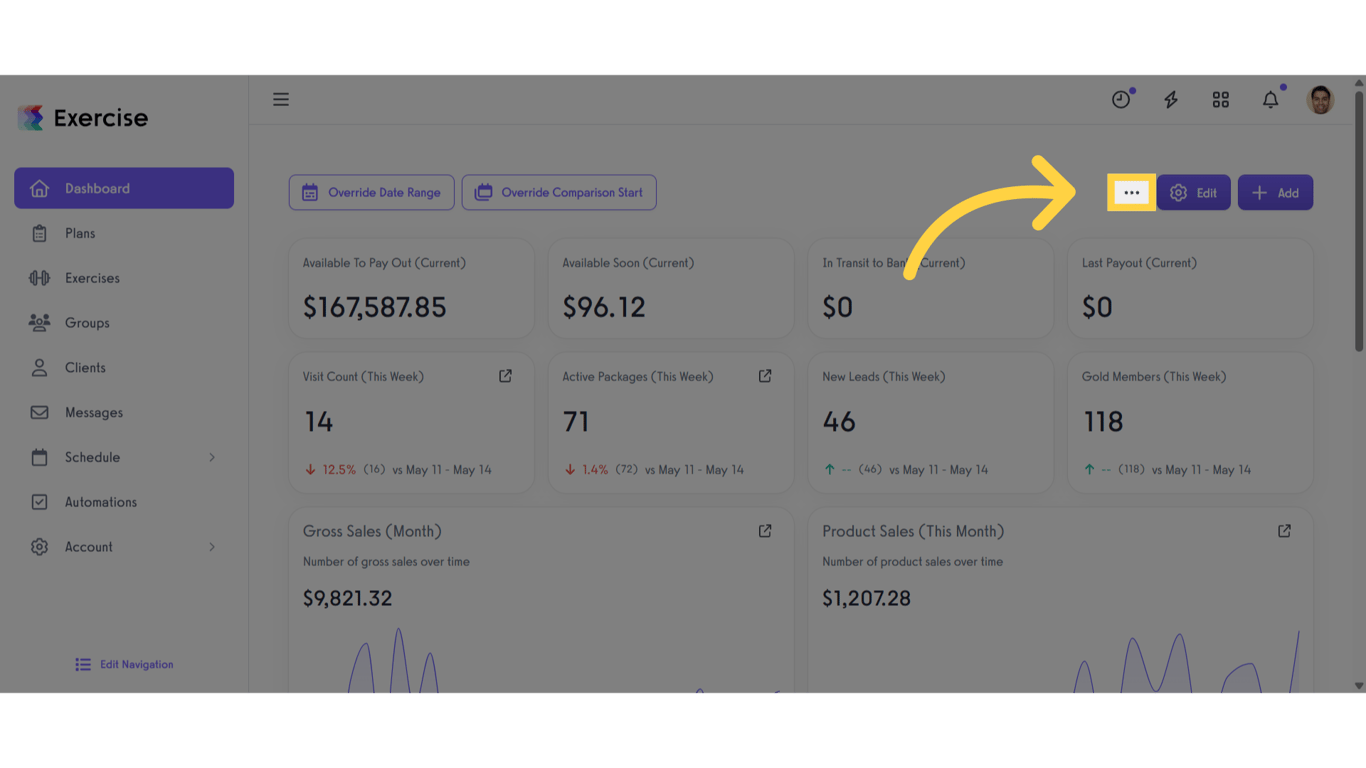Expand the Schedule menu chevron

212,457
